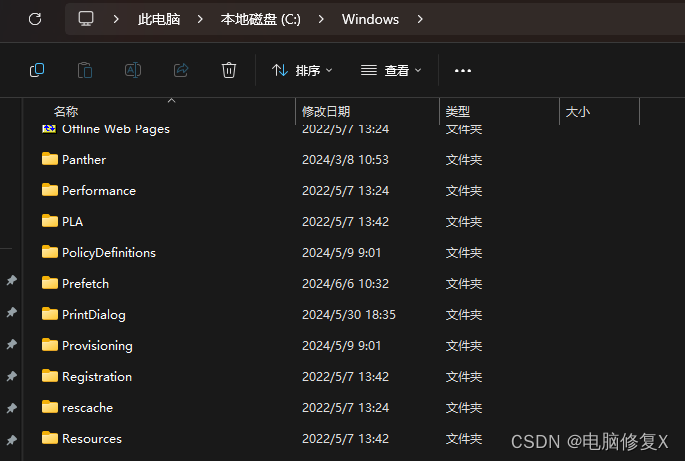
Task: Navigate to 此电脑 in breadcrumb
Action: tap(159, 19)
